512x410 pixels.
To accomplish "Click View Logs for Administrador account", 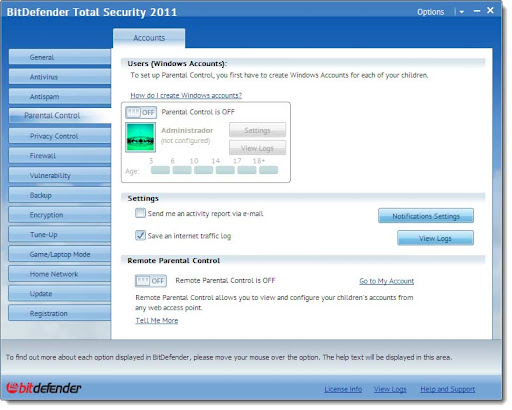I will click(257, 148).
